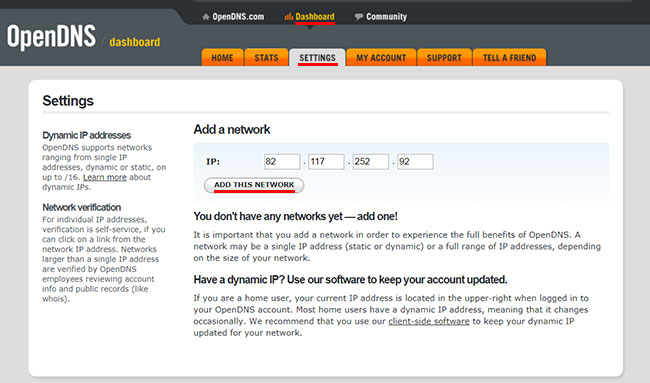The image size is (650, 383).
Task: Click the first IP octet field containing 82
Action: coord(282,162)
